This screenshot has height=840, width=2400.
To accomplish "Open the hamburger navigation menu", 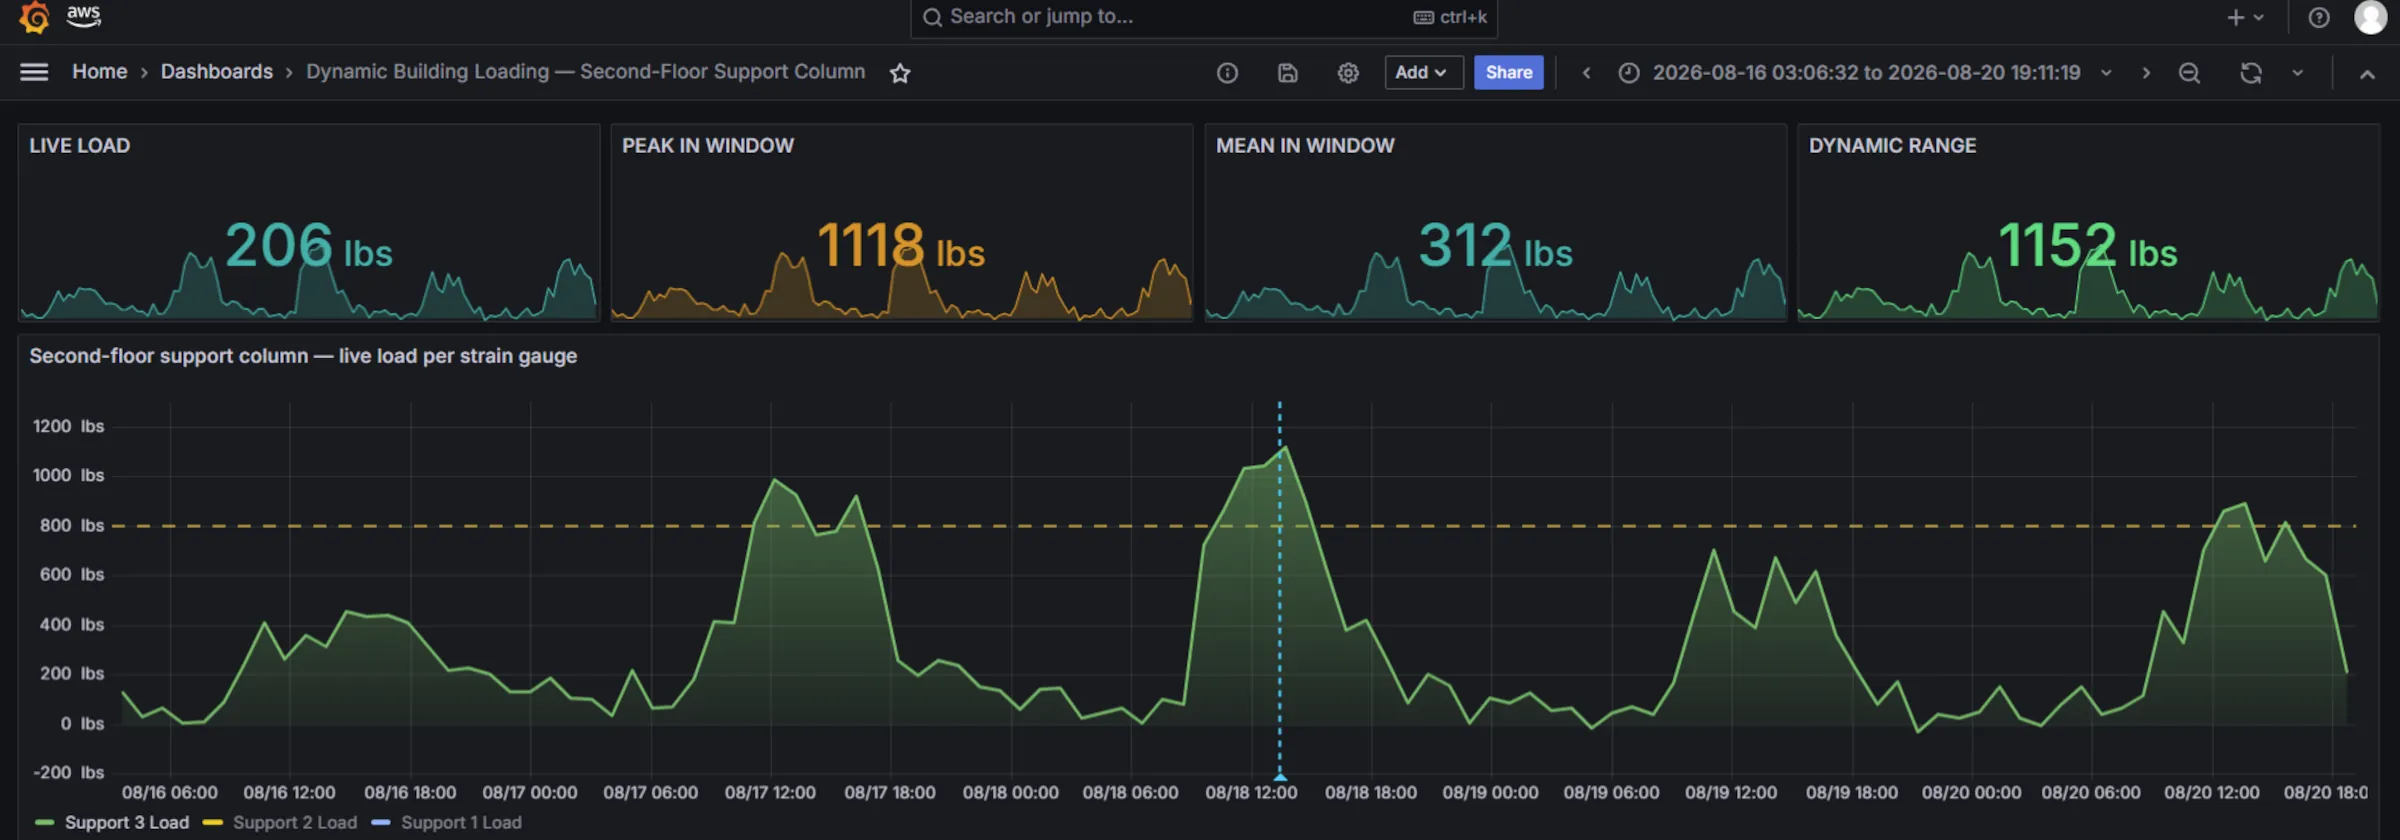I will (x=34, y=72).
